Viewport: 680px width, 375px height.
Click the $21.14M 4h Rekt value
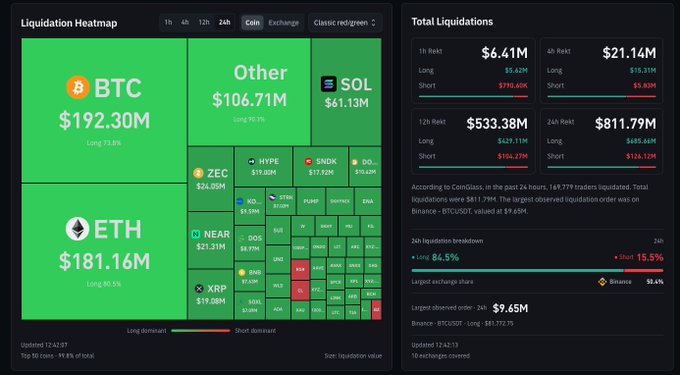[x=629, y=53]
